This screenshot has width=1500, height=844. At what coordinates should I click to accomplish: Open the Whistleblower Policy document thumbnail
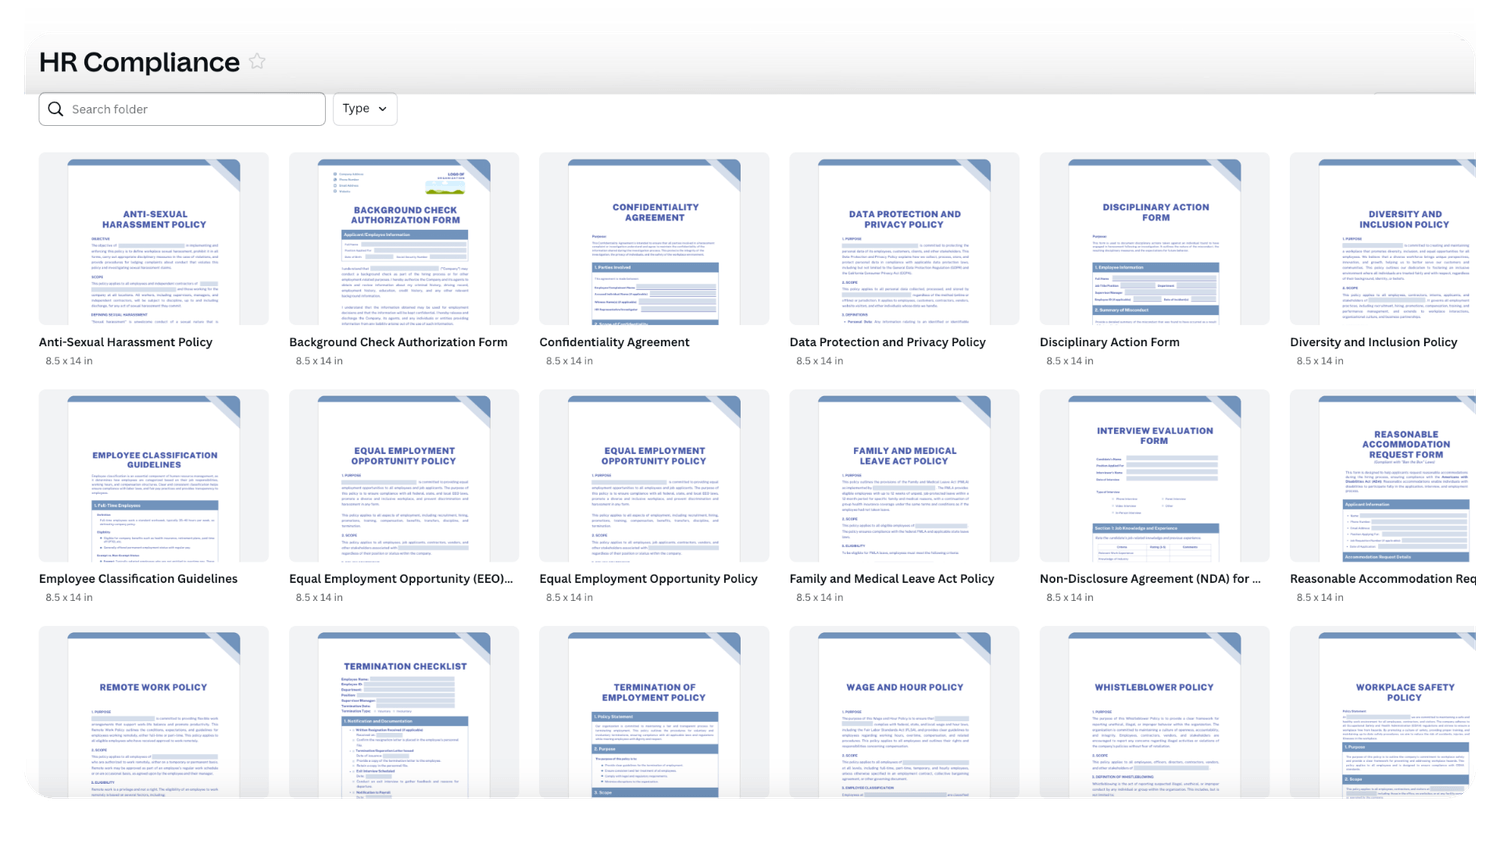click(1154, 712)
